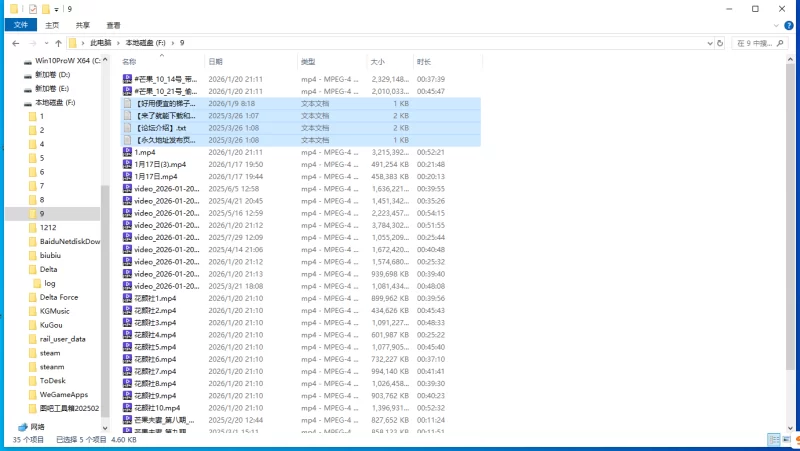Sort files by 大小 column header
Viewport: 800px width, 451px height.
point(376,62)
